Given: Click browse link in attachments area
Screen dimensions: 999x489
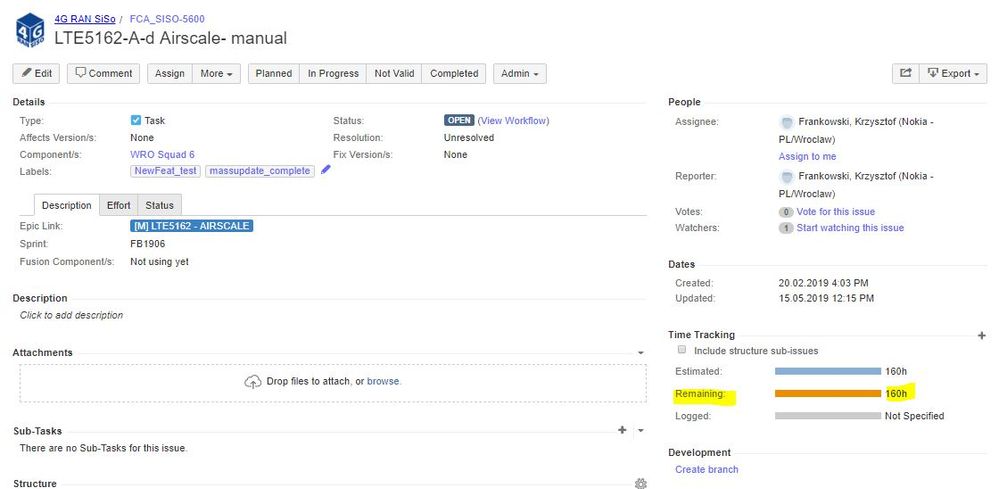Looking at the screenshot, I should 383,381.
